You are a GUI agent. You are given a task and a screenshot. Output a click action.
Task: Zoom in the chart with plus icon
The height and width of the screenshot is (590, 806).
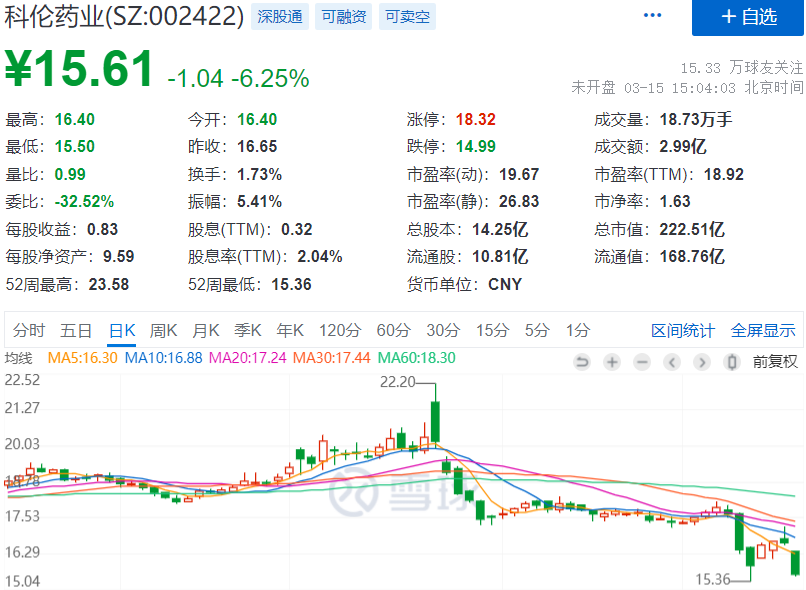tap(612, 362)
